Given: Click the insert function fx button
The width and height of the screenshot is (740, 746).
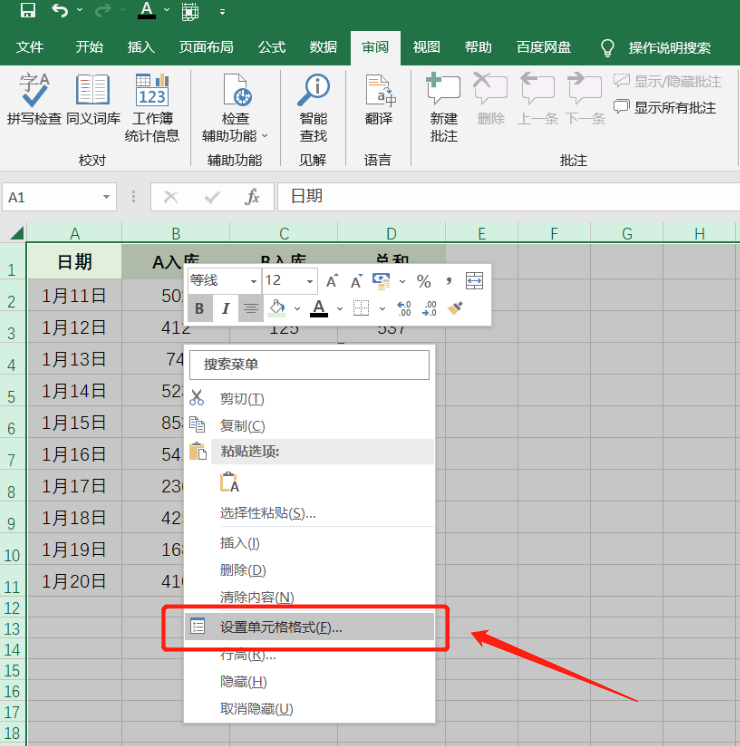Looking at the screenshot, I should pyautogui.click(x=252, y=197).
